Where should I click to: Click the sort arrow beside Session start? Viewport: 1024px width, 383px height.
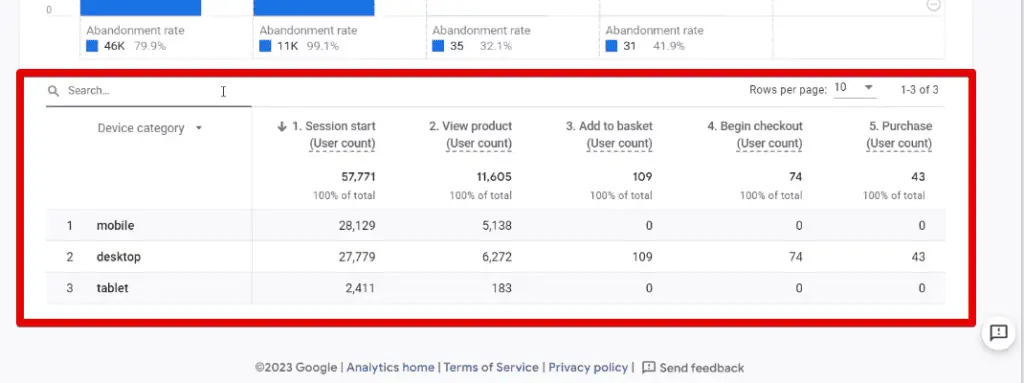pyautogui.click(x=282, y=127)
